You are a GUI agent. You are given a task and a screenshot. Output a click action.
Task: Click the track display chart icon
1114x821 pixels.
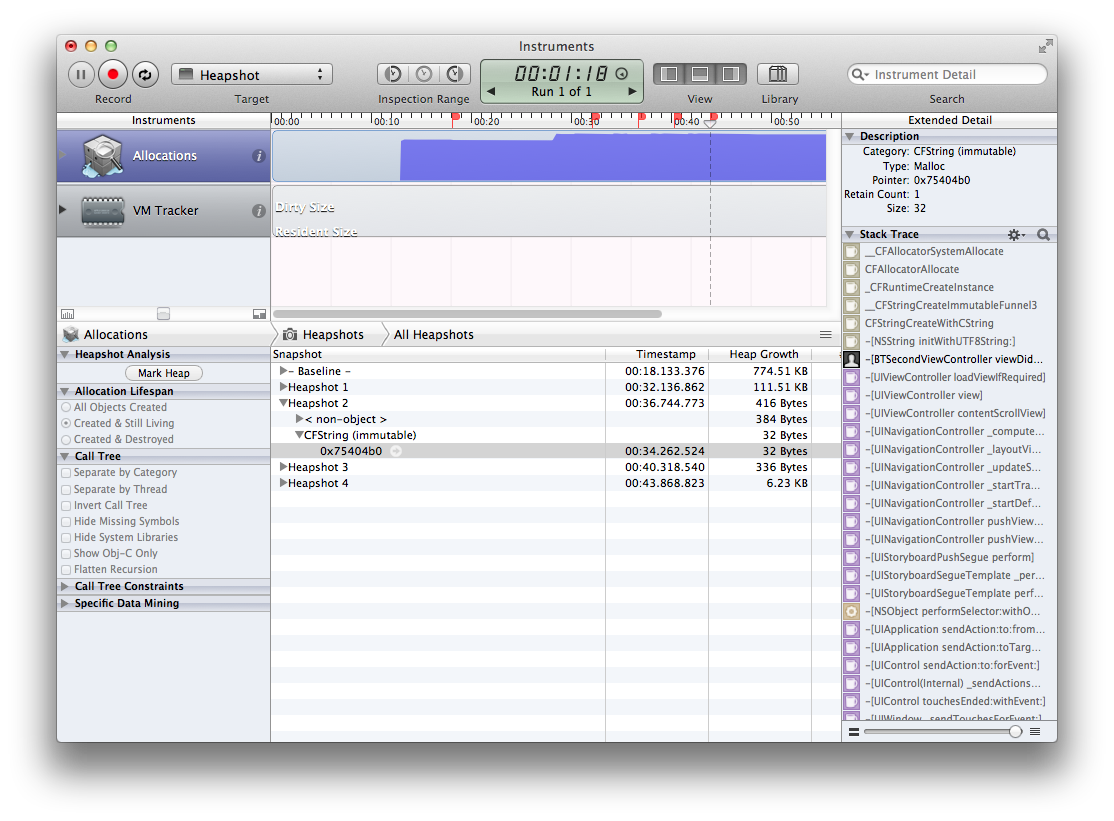click(67, 314)
